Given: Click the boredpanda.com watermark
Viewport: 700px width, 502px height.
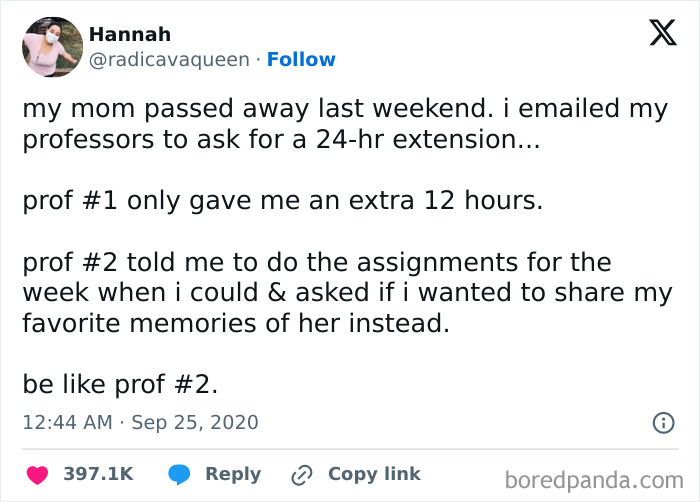Looking at the screenshot, I should click(601, 479).
